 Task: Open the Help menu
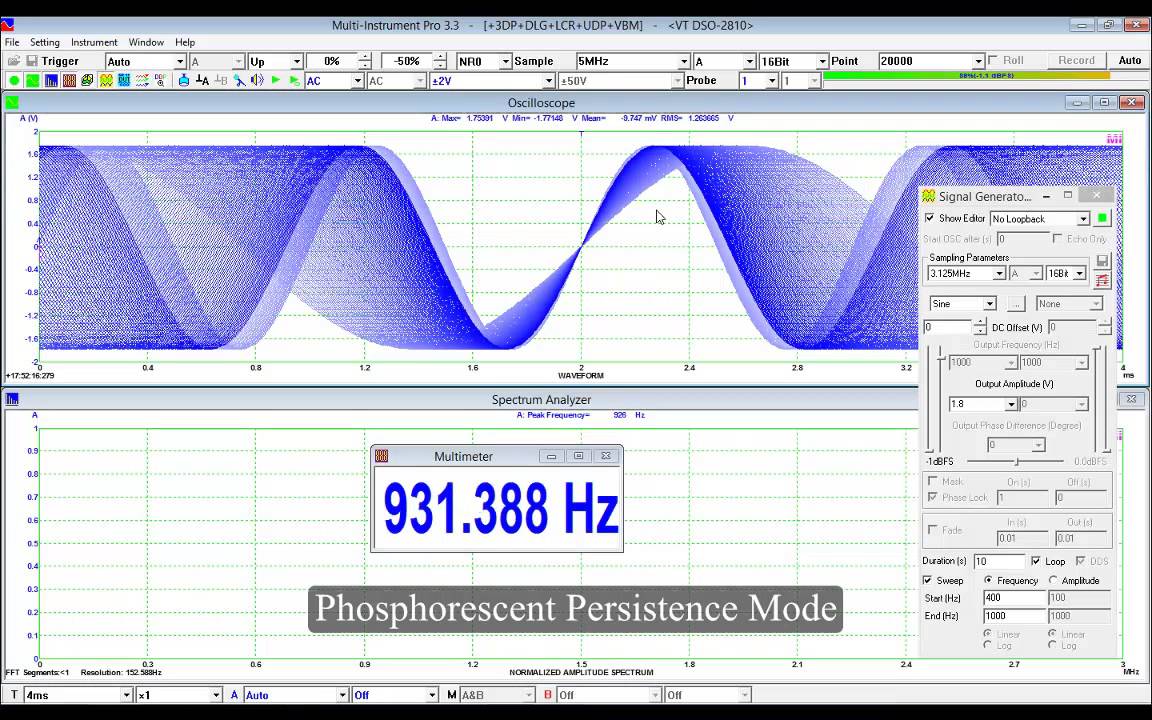(x=185, y=42)
